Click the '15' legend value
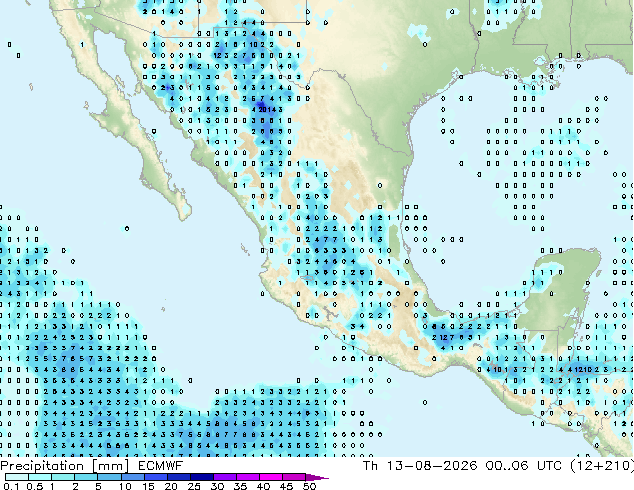Image resolution: width=634 pixels, height=490 pixels. click(148, 486)
